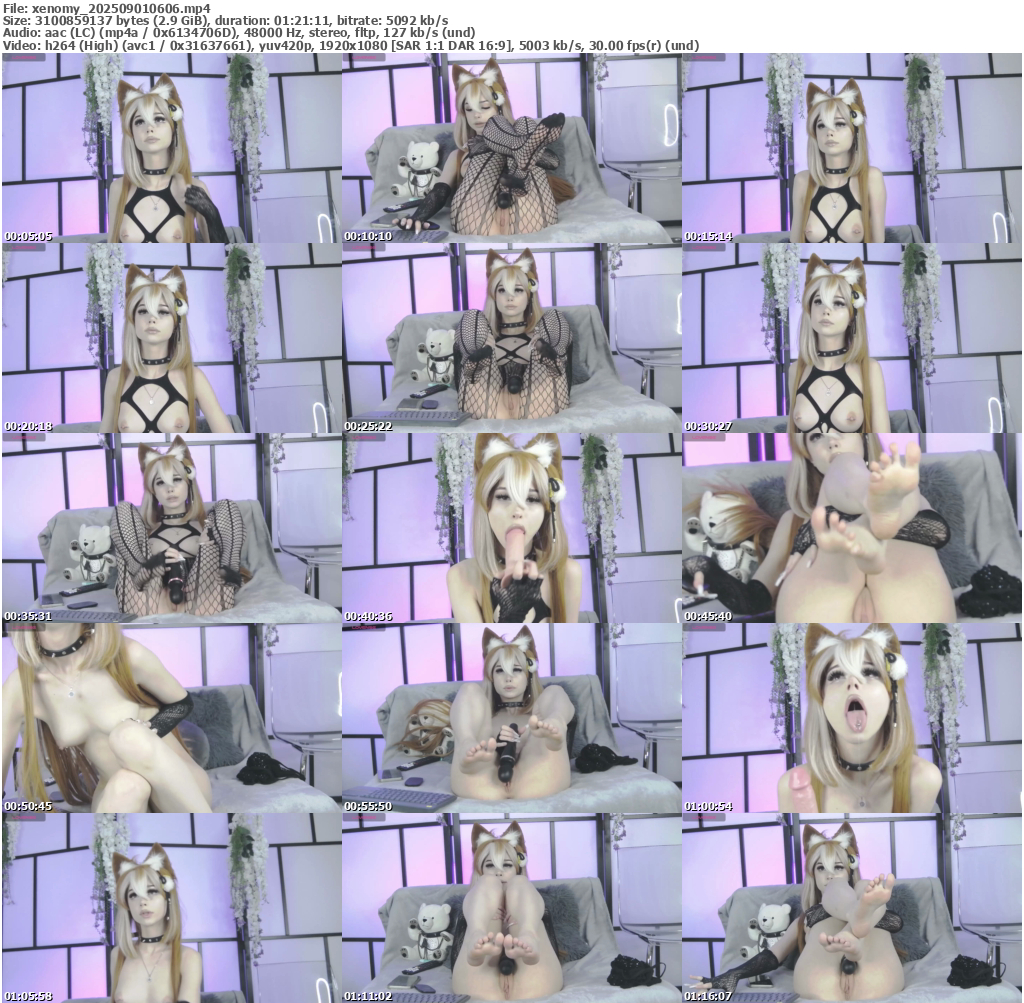Pick the thumbnail stamped 00:50:45

click(x=171, y=718)
